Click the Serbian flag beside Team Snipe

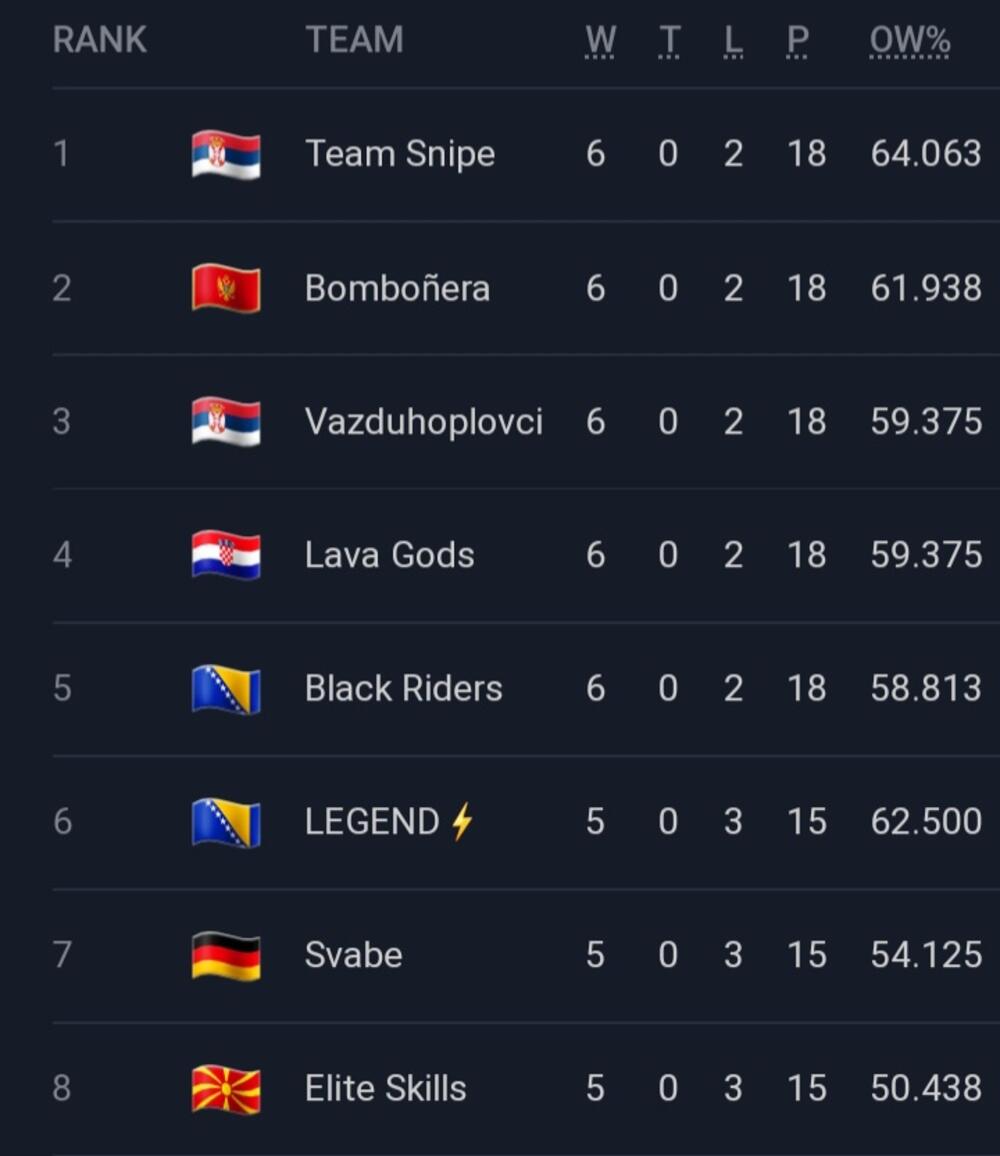pyautogui.click(x=226, y=155)
